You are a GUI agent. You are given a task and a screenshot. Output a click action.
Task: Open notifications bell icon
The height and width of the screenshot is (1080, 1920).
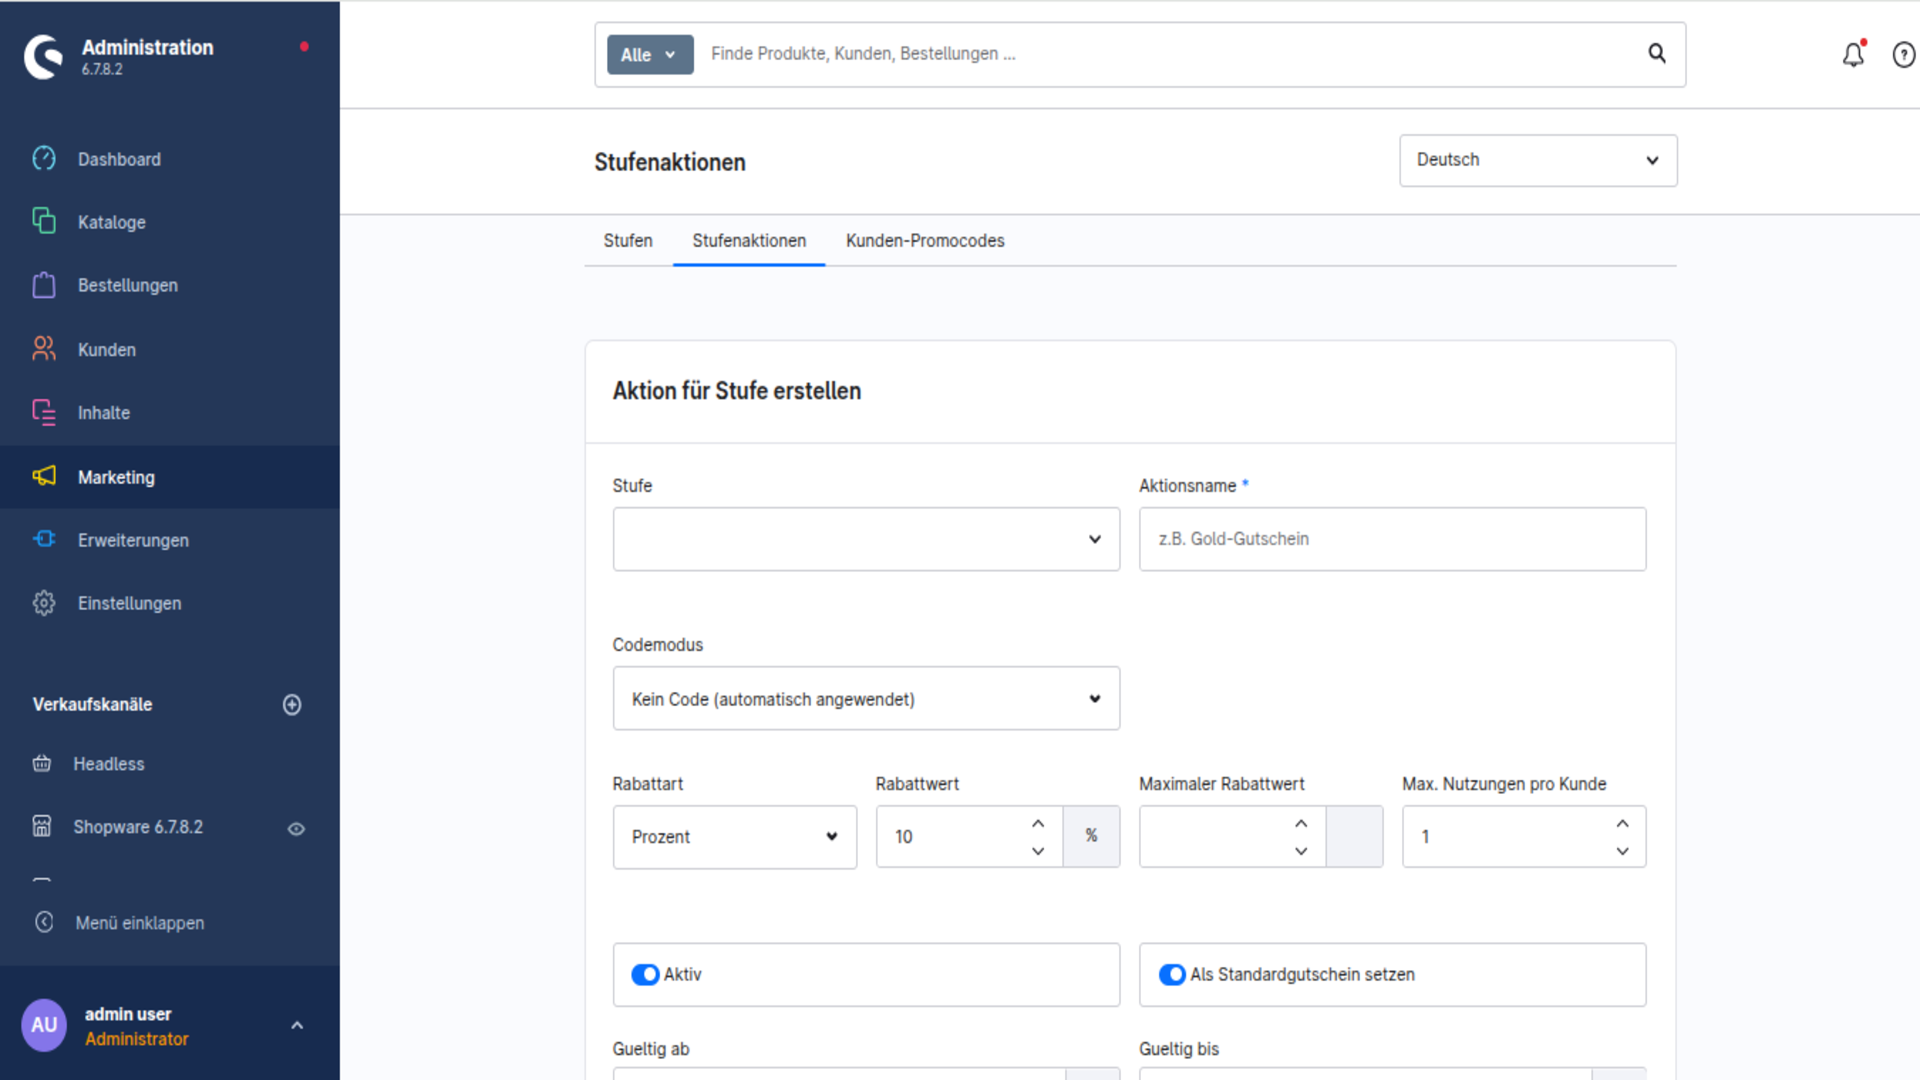click(x=1854, y=54)
